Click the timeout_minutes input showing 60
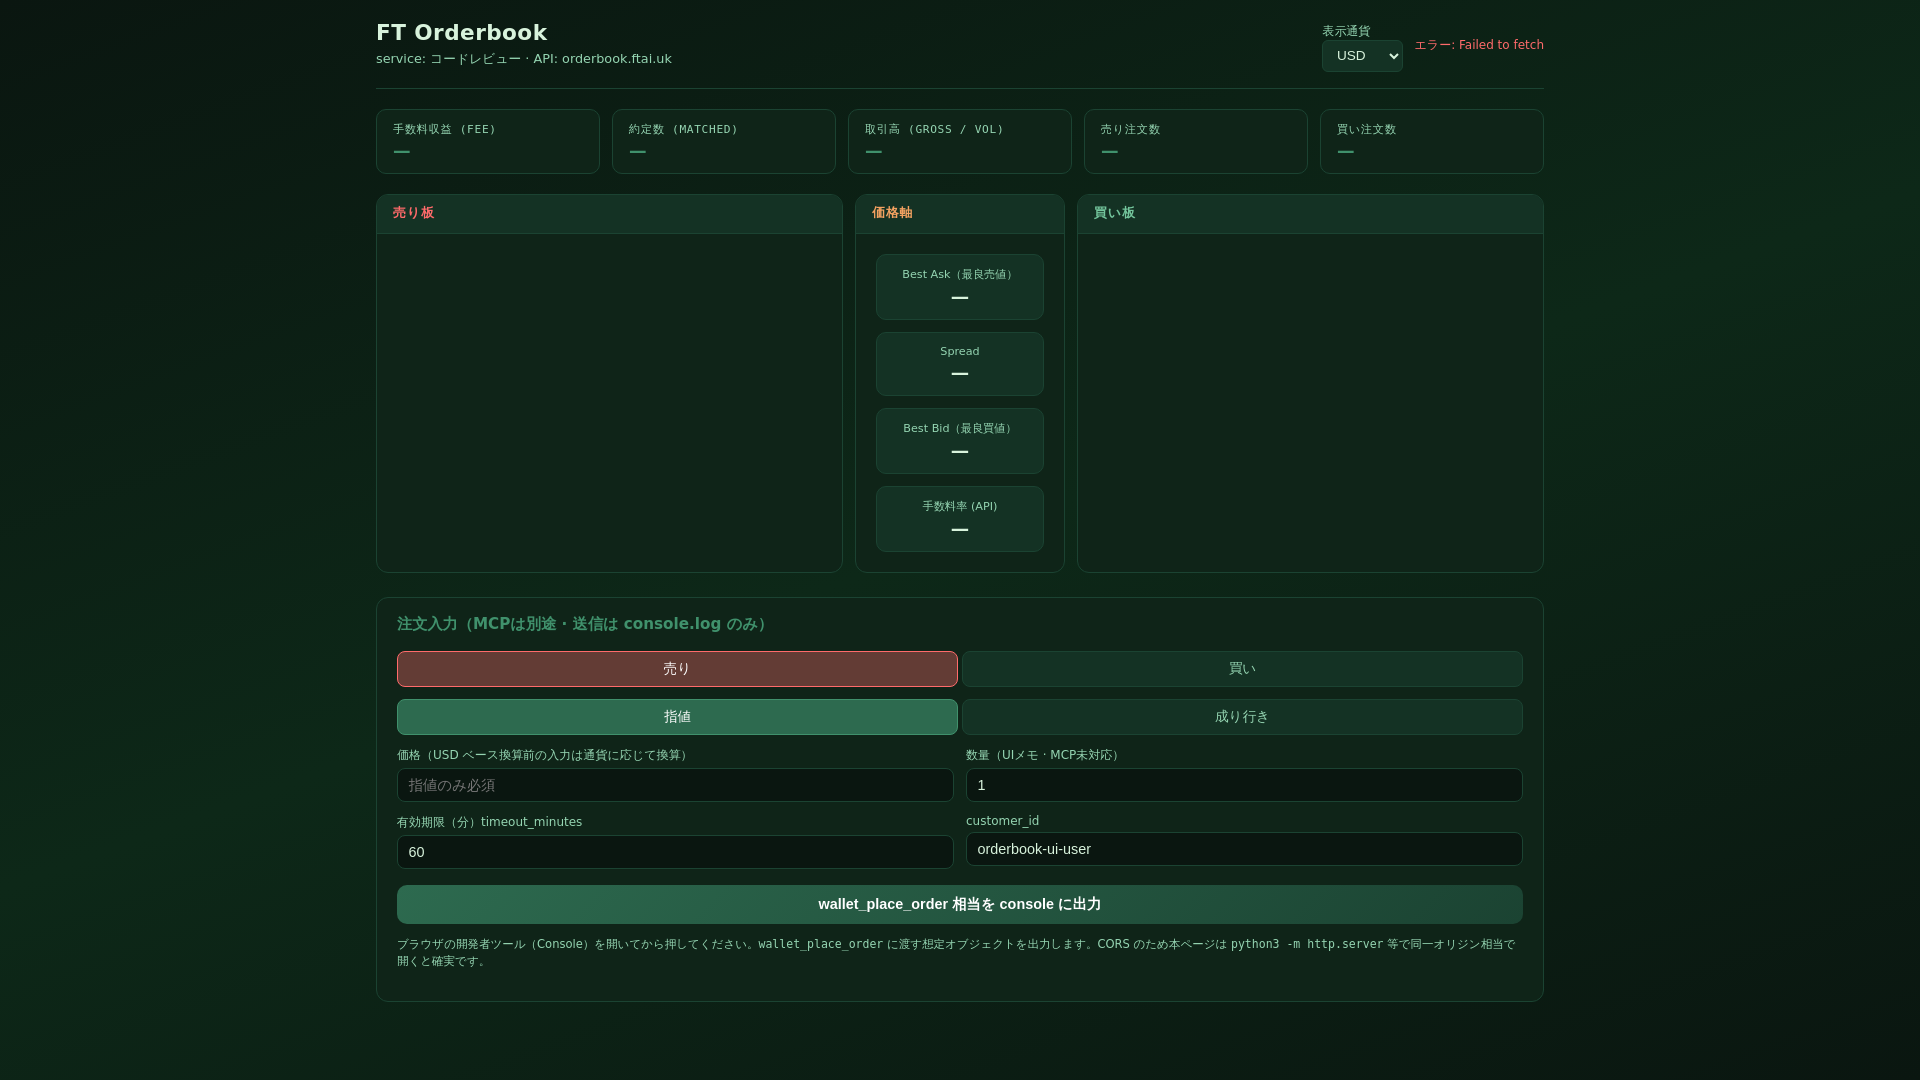Image resolution: width=1920 pixels, height=1080 pixels. pos(675,852)
